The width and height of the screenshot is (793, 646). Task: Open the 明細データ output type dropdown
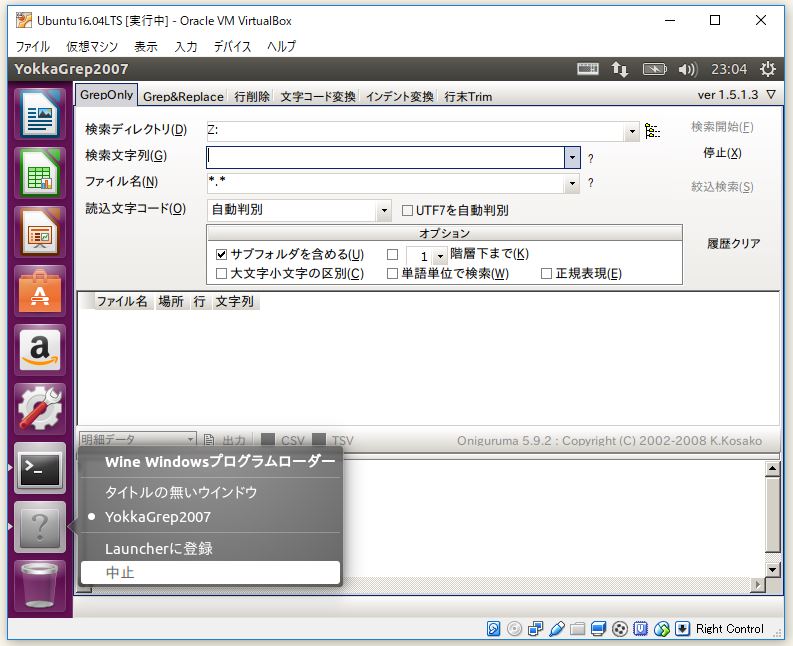138,440
